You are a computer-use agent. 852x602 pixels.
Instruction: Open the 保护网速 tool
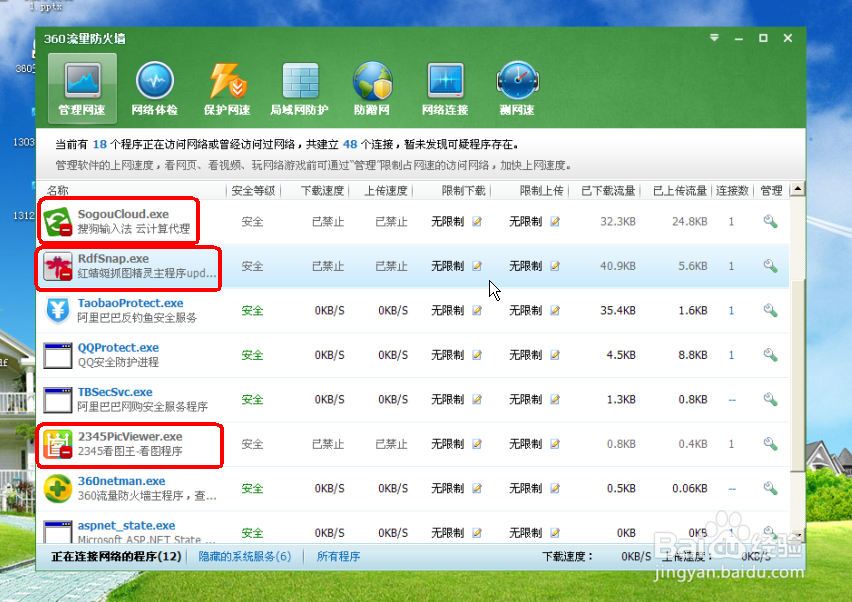[227, 88]
